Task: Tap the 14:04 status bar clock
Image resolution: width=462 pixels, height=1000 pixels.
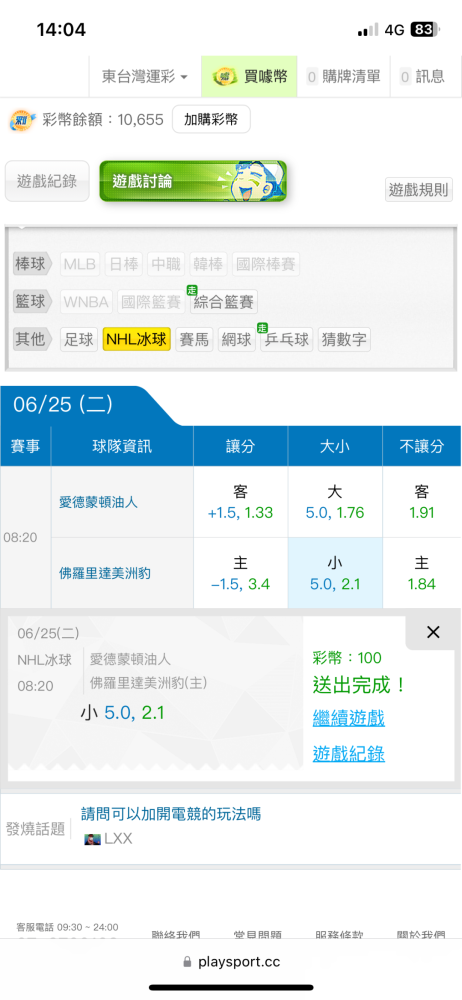Action: 61,29
